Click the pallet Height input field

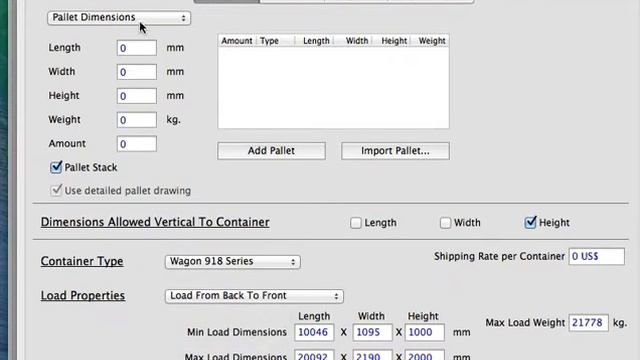click(136, 96)
